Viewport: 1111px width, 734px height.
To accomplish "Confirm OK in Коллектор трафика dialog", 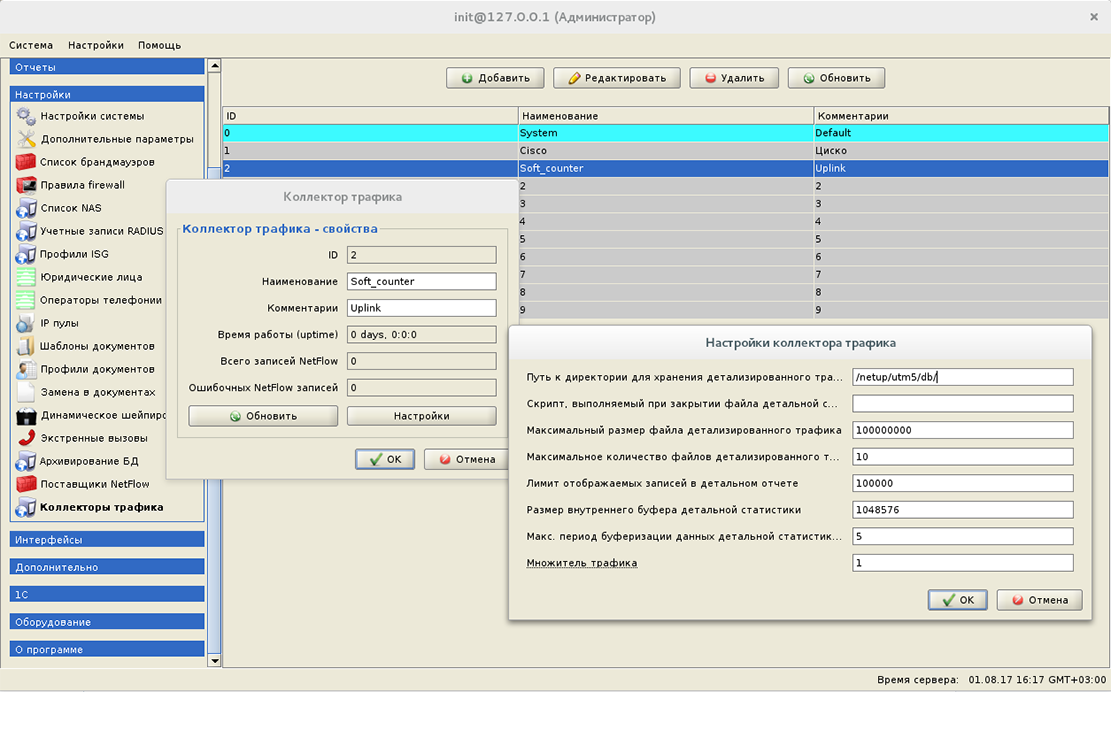I will [385, 459].
